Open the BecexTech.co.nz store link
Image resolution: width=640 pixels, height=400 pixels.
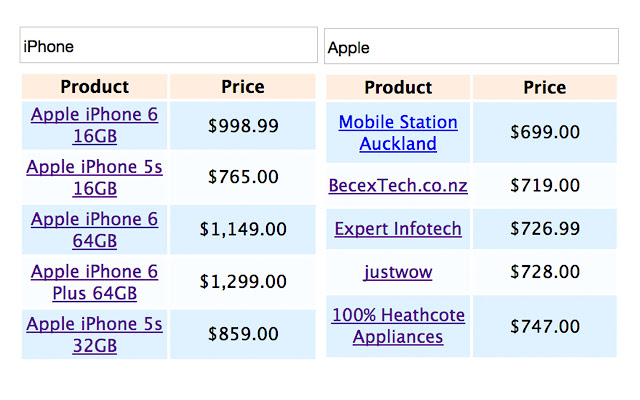tap(398, 185)
